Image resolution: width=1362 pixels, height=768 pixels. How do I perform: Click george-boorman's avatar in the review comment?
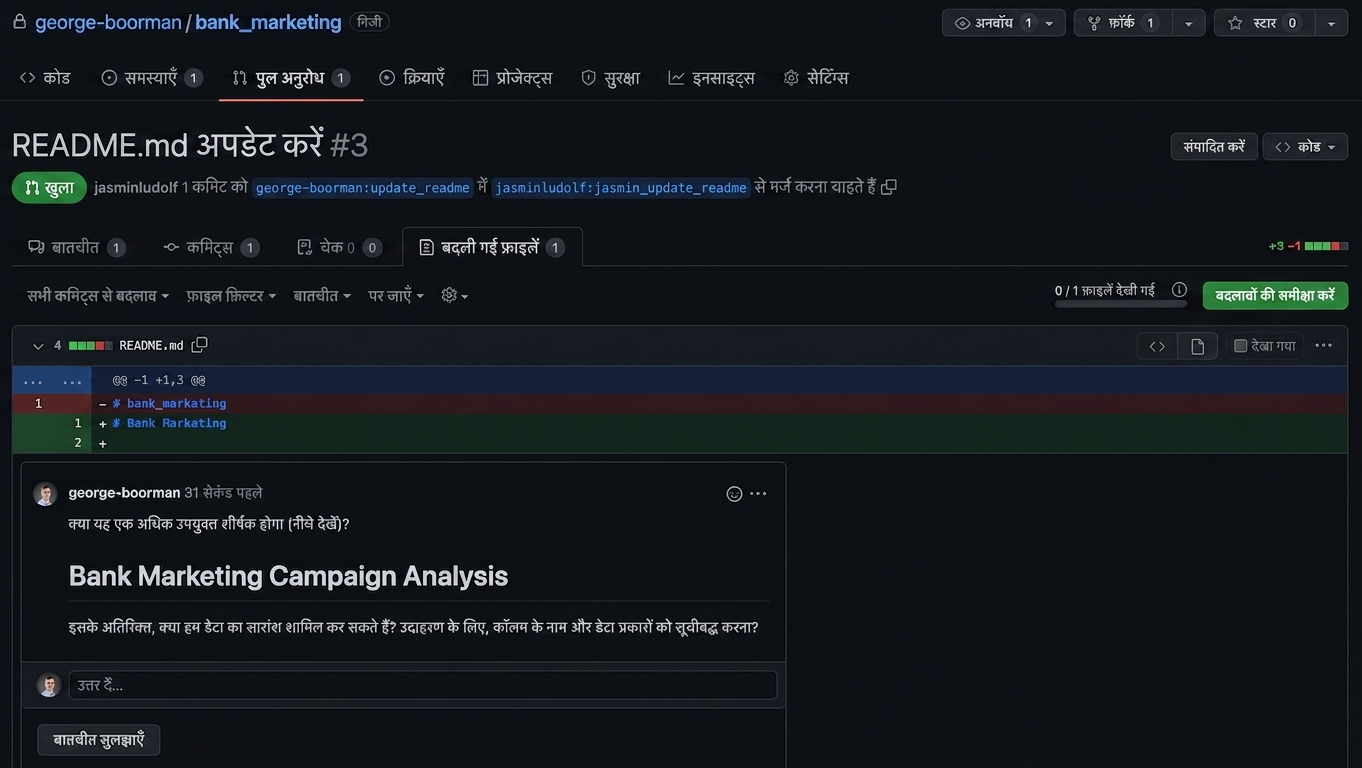(x=45, y=494)
